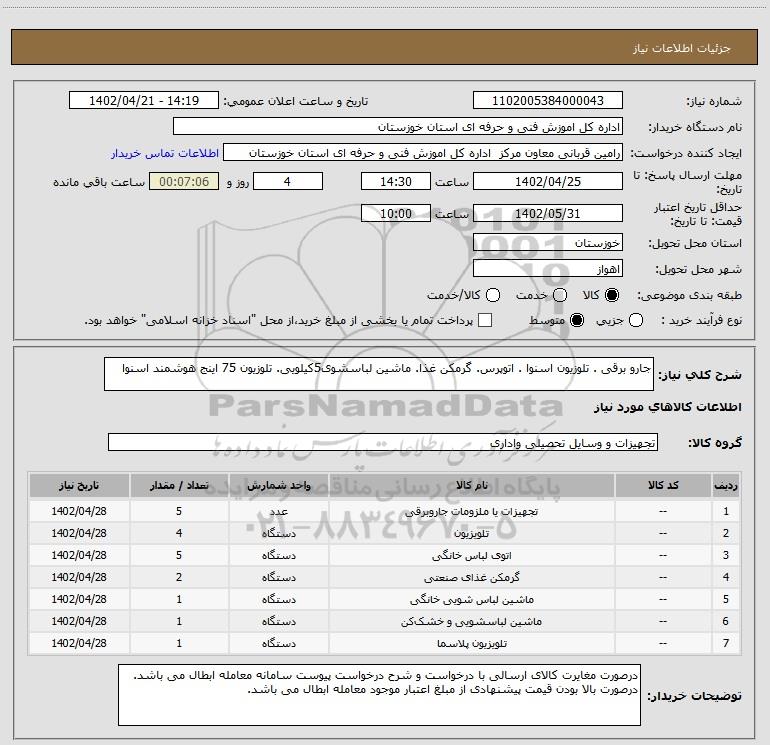770x745 pixels.
Task: Select item ماشین لباس شویی خانگی
Action: click(x=471, y=600)
